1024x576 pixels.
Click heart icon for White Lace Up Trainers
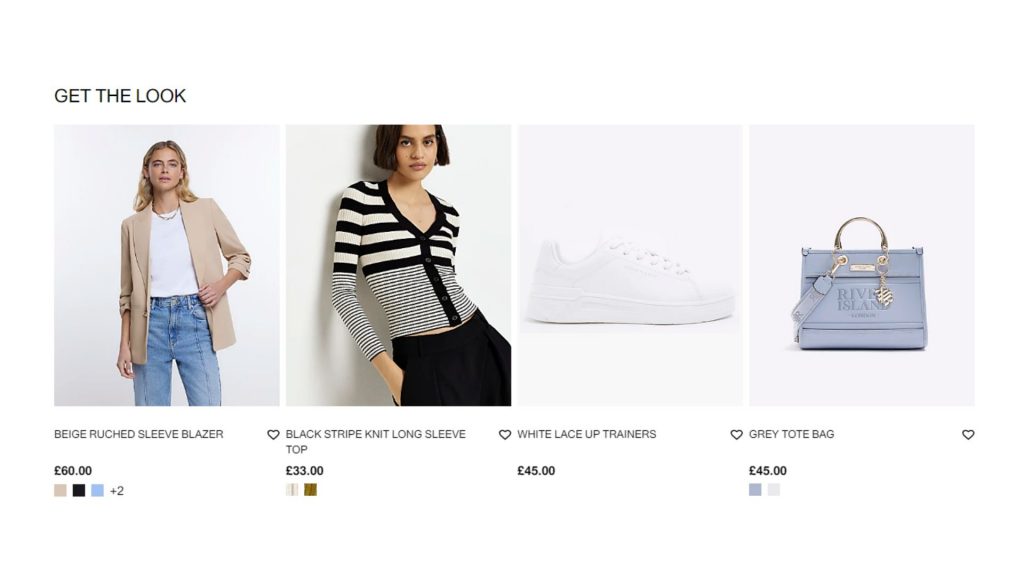pos(736,435)
